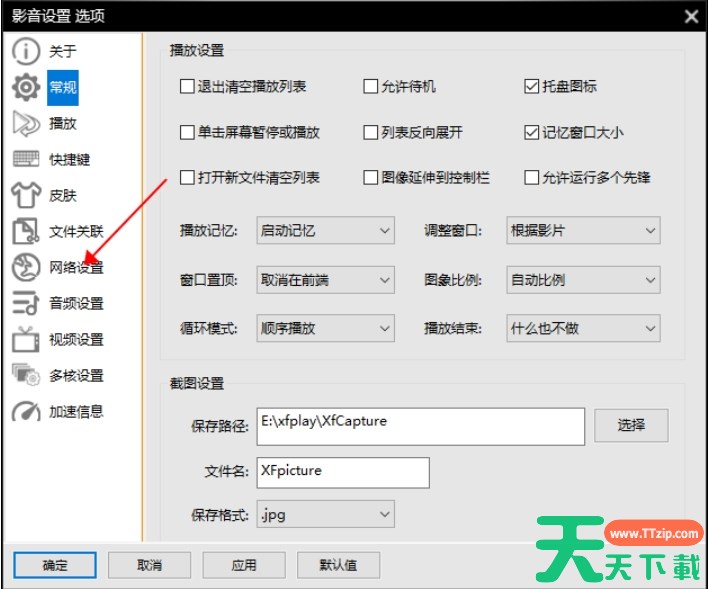Enable 退出清空播放列表 checkbox
The width and height of the screenshot is (708, 589).
tap(187, 86)
